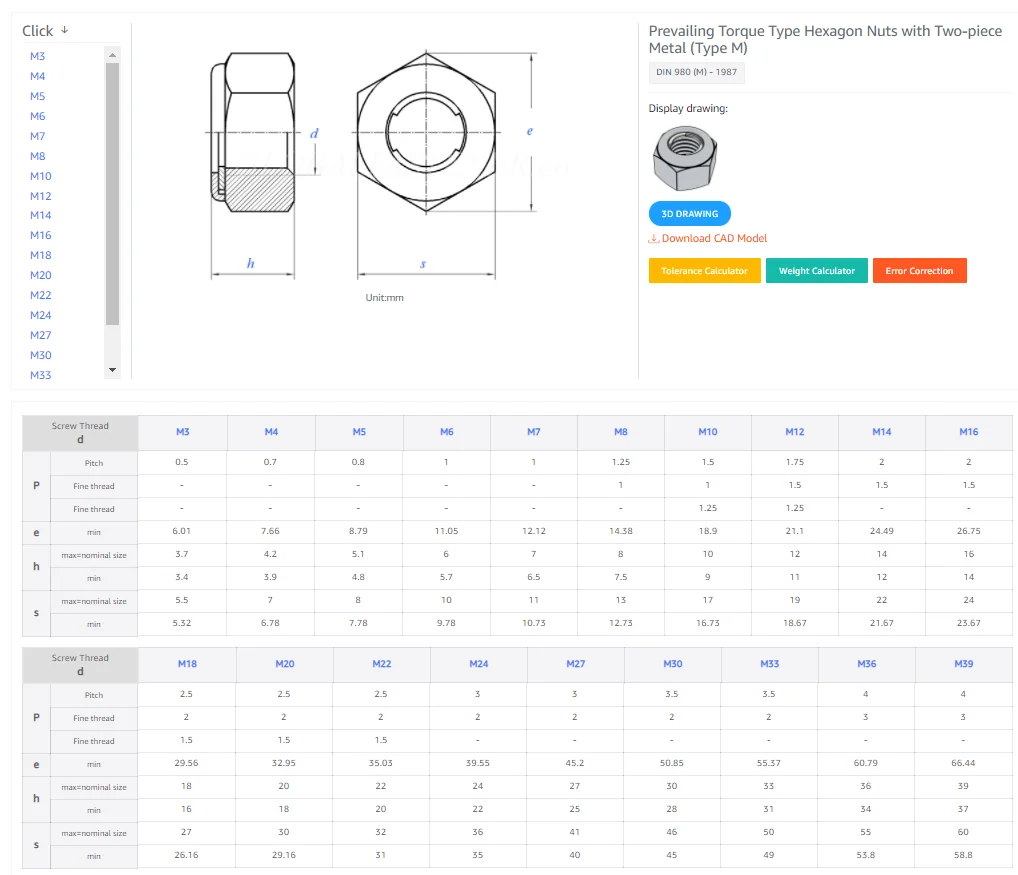
Task: Click the M39 table column header
Action: point(963,664)
